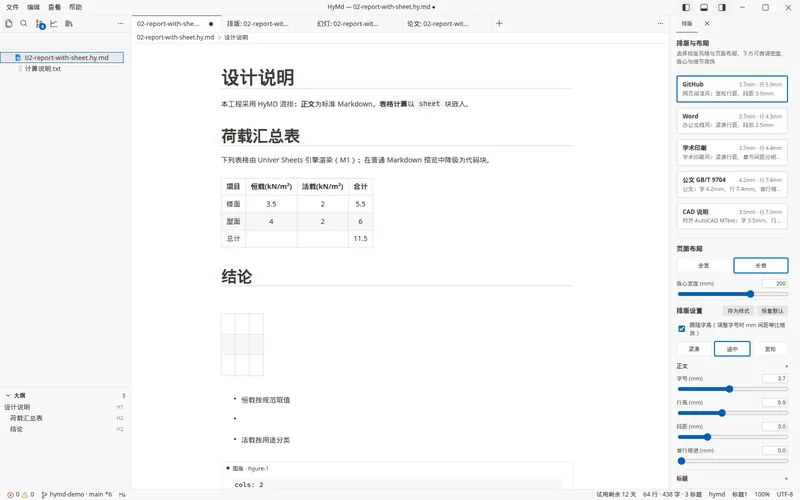Open 计算说明.txt in file tree
This screenshot has width=800, height=500.
point(43,68)
